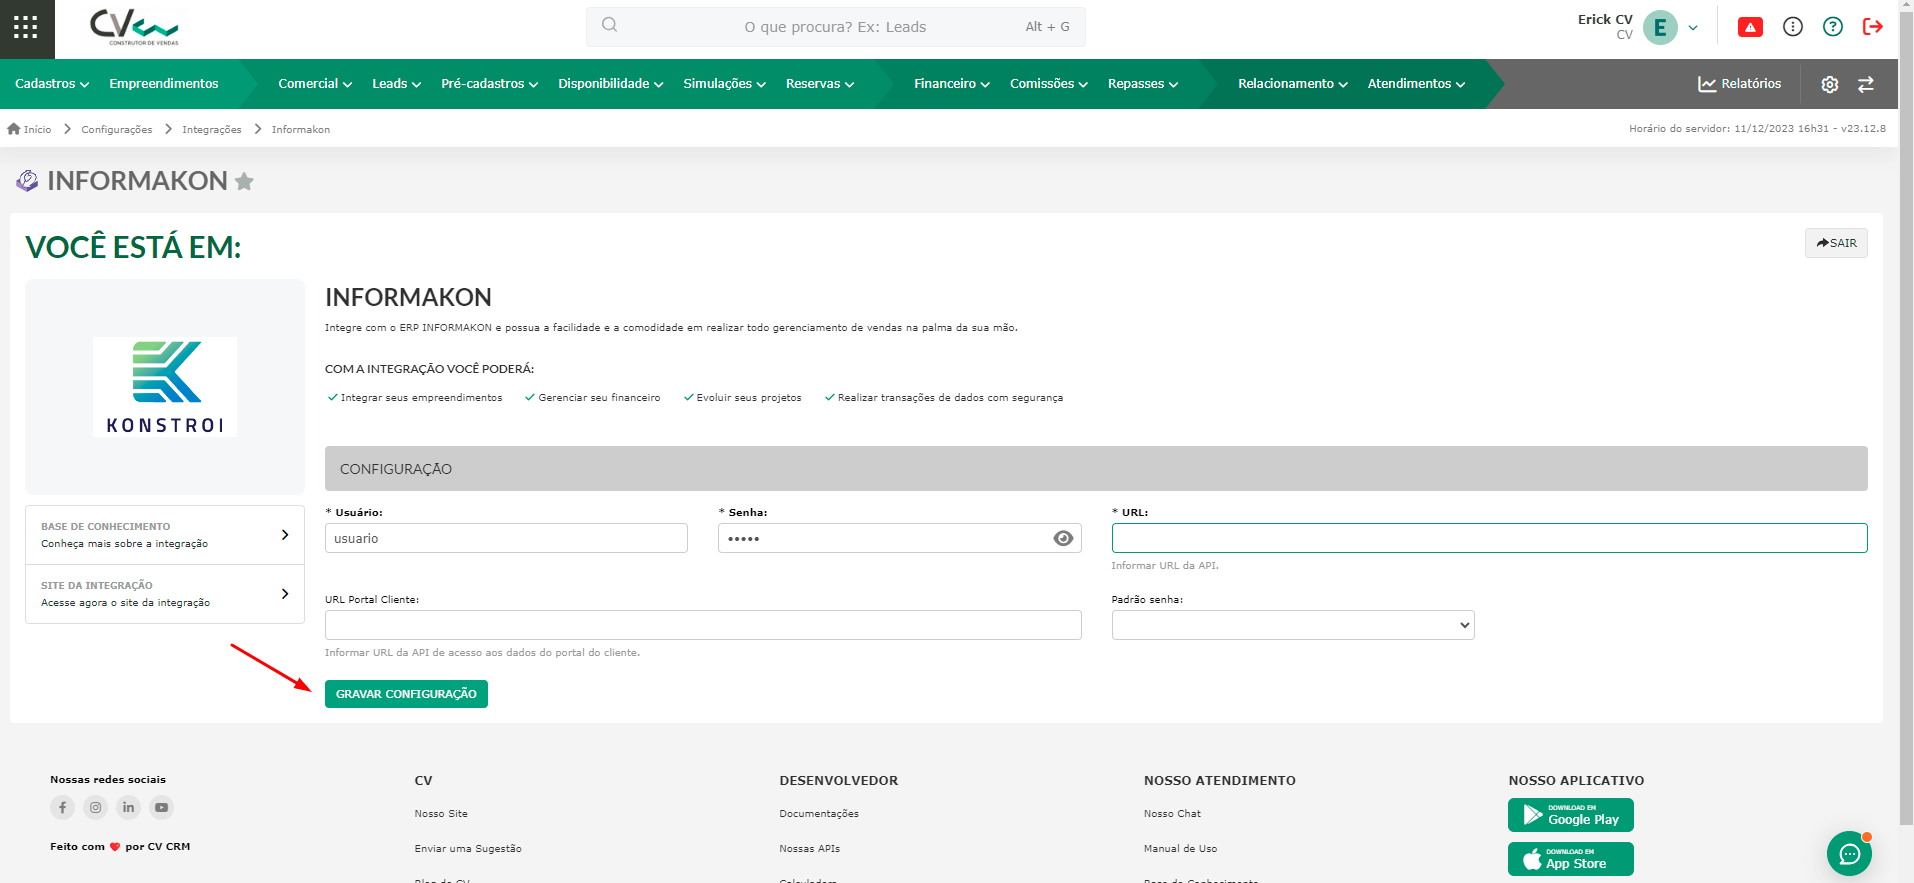
Task: Open the Atendimentos menu
Action: (x=1416, y=84)
